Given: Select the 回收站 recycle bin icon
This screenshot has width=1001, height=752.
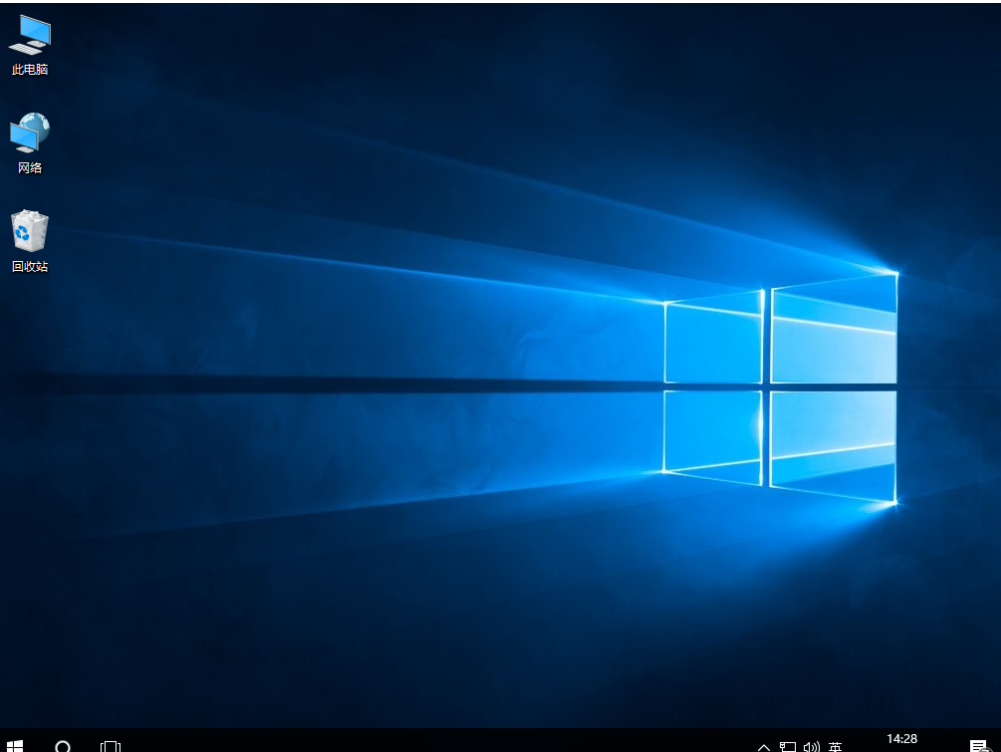Looking at the screenshot, I should (x=29, y=241).
